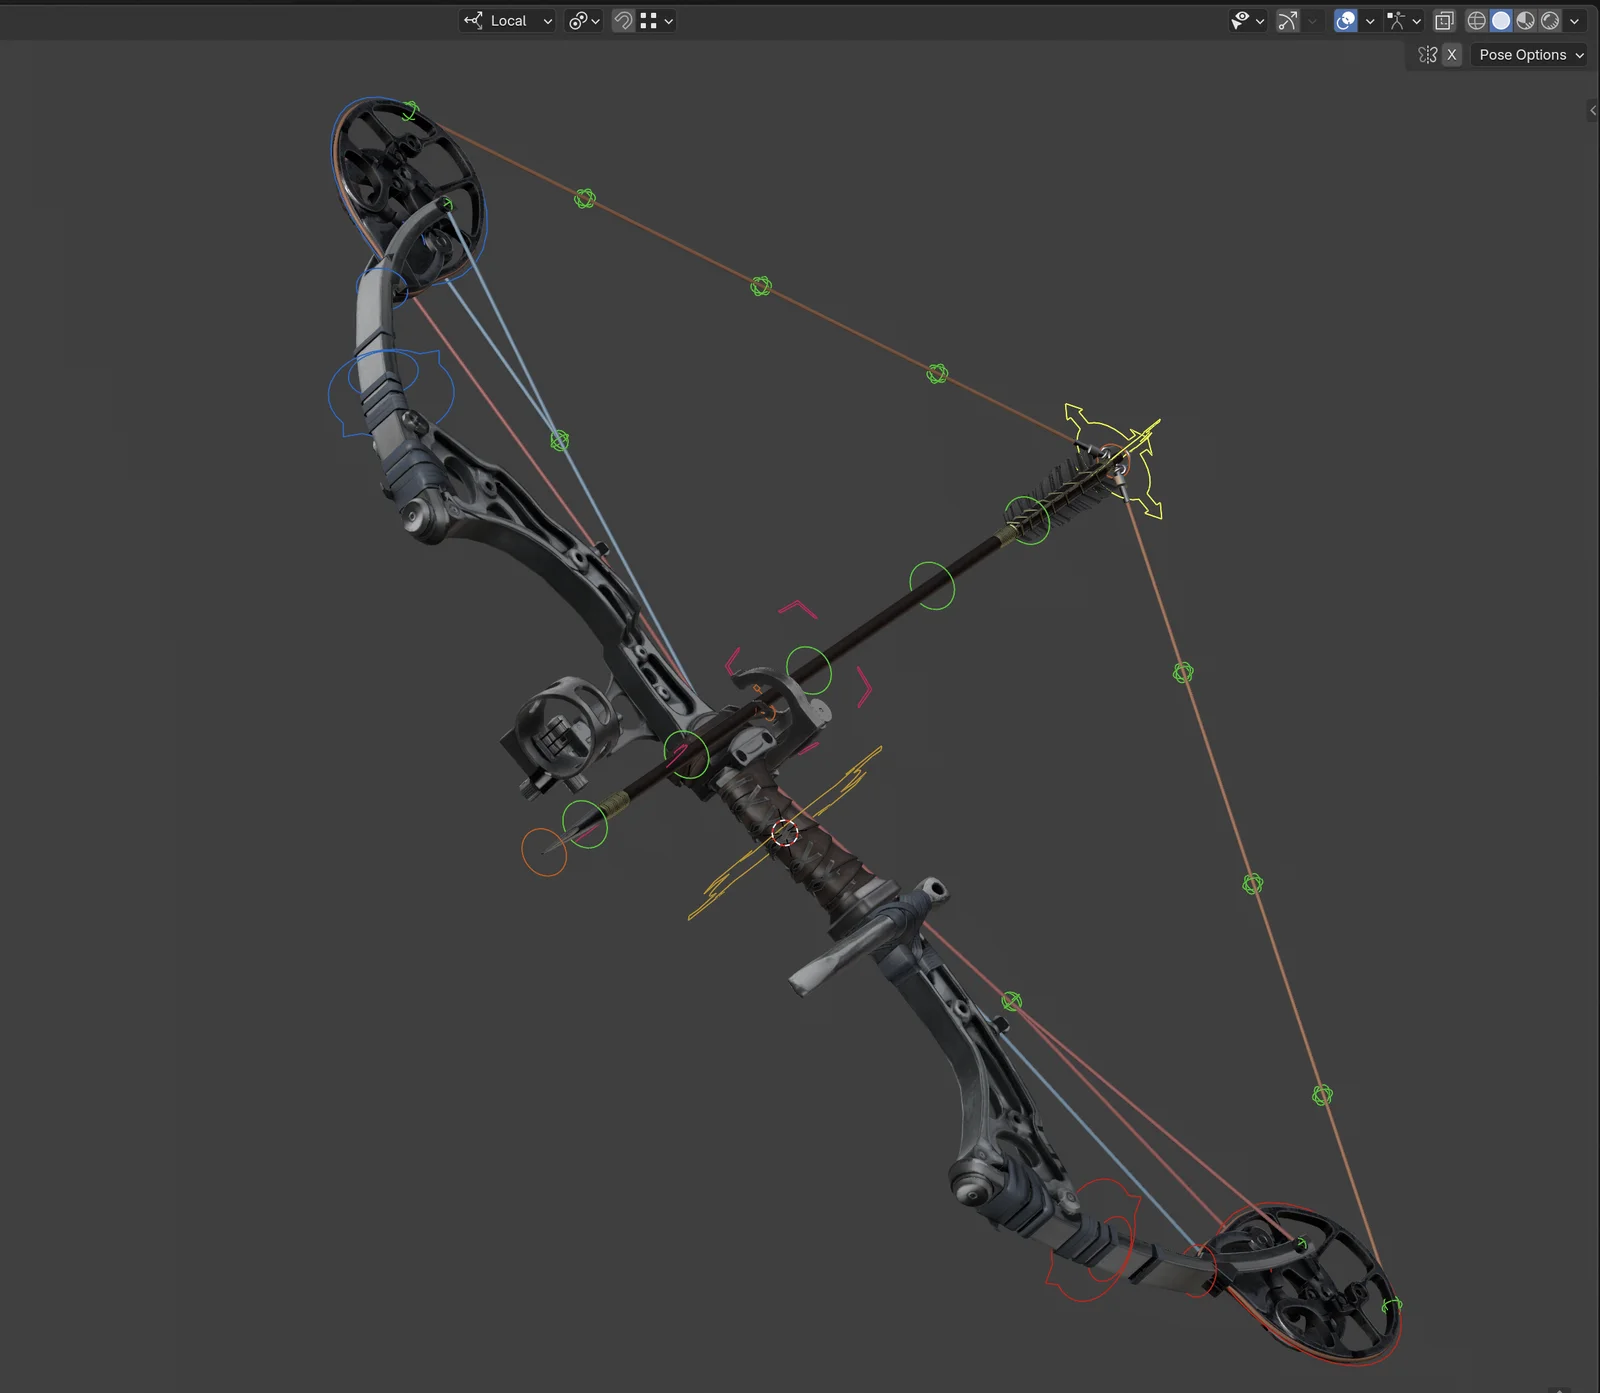This screenshot has height=1393, width=1600.
Task: Activate Rendered viewport shading
Action: click(x=1551, y=21)
